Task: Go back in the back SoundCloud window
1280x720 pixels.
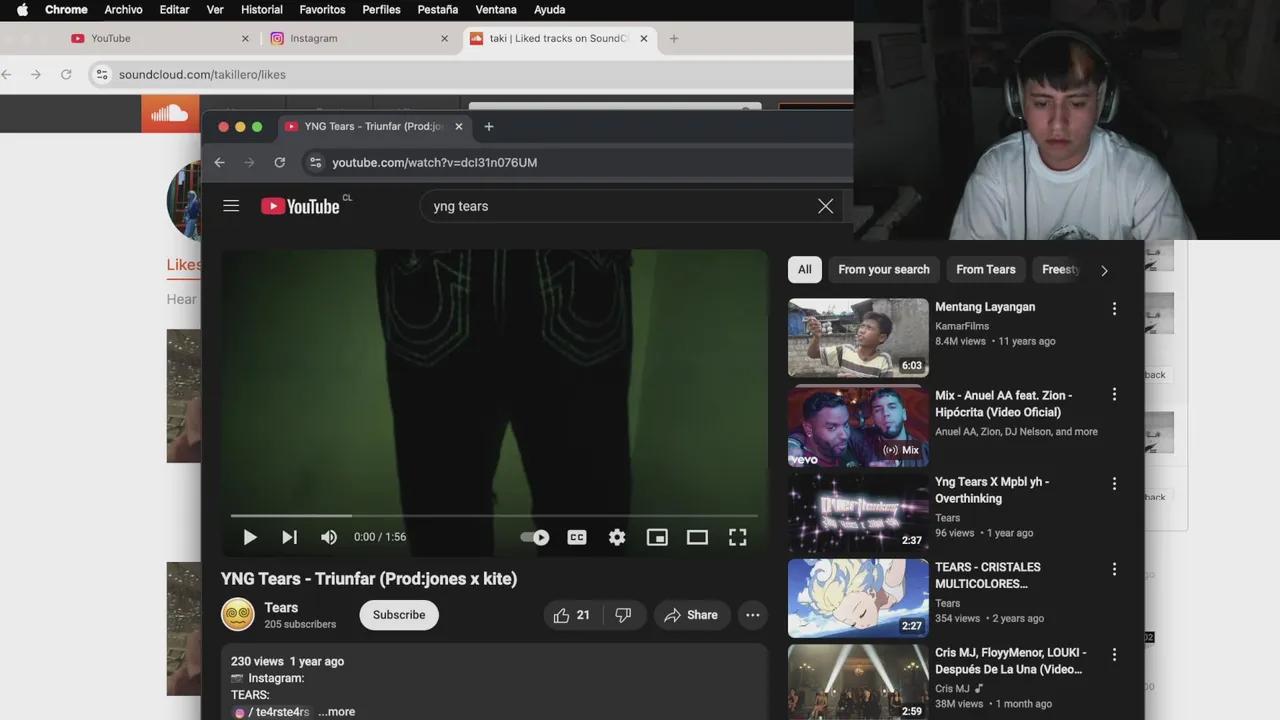Action: coord(7,74)
